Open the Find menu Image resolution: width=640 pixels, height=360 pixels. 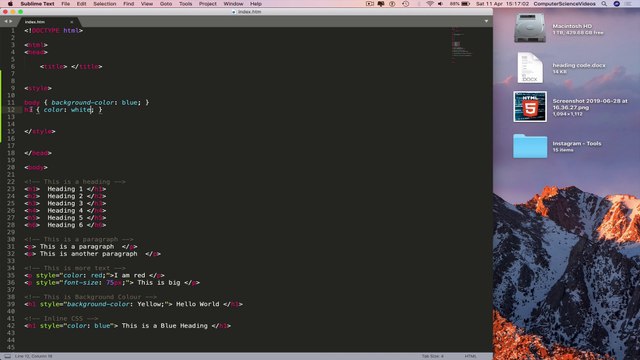tap(129, 4)
